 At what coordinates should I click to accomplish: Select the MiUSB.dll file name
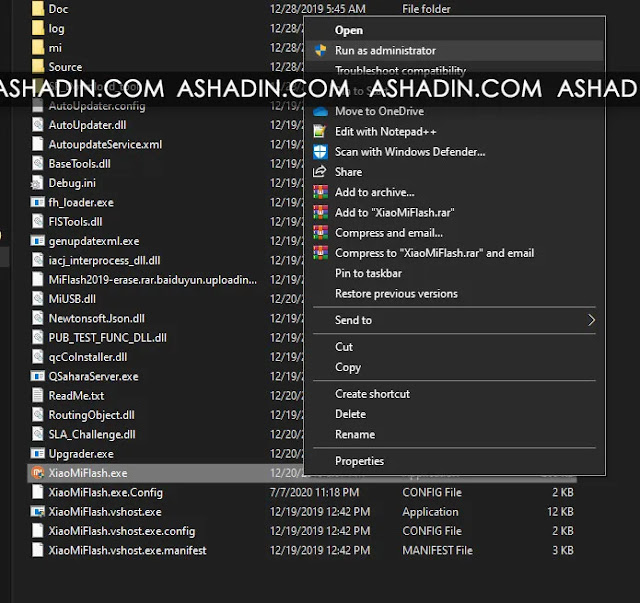(72, 299)
